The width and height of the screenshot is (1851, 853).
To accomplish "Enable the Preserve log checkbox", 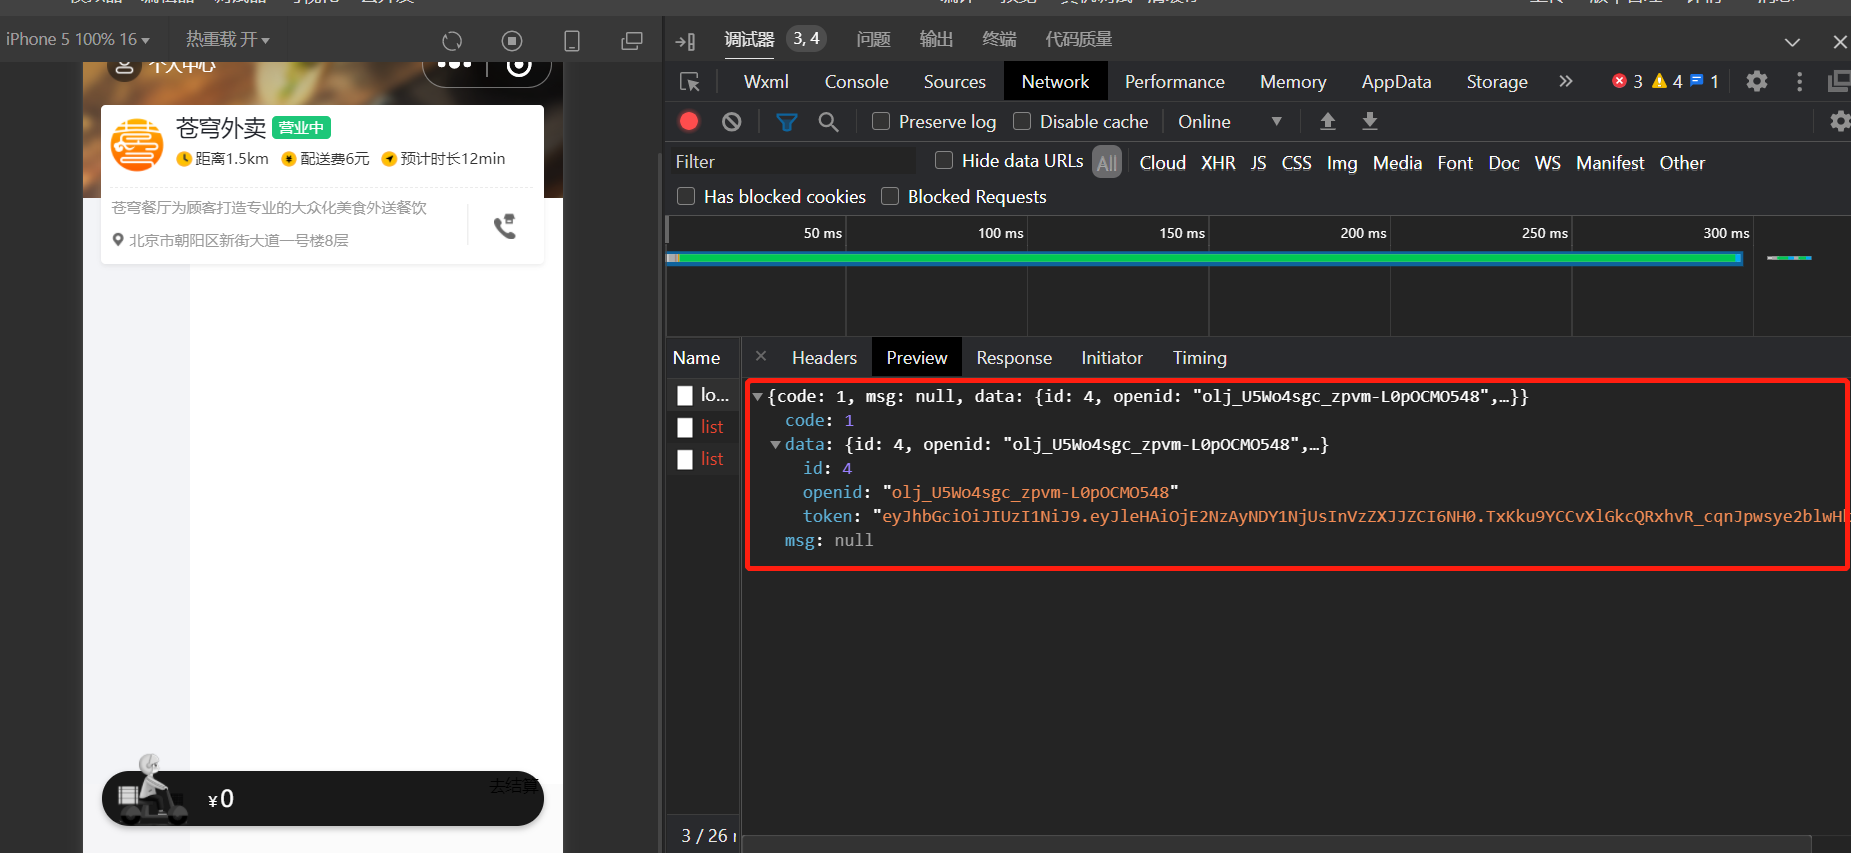I will click(x=881, y=121).
